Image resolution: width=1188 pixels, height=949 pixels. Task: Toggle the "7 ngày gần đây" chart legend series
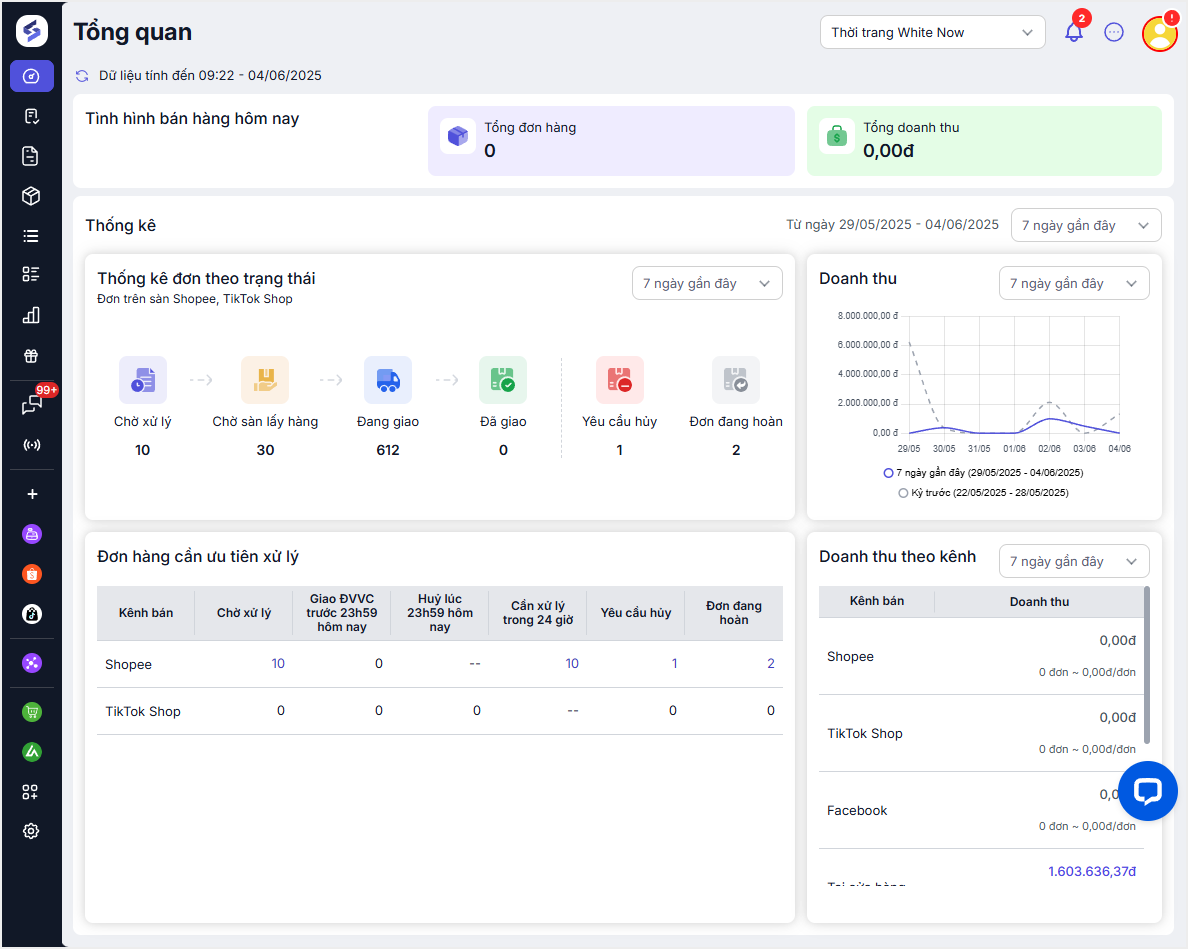(x=984, y=472)
